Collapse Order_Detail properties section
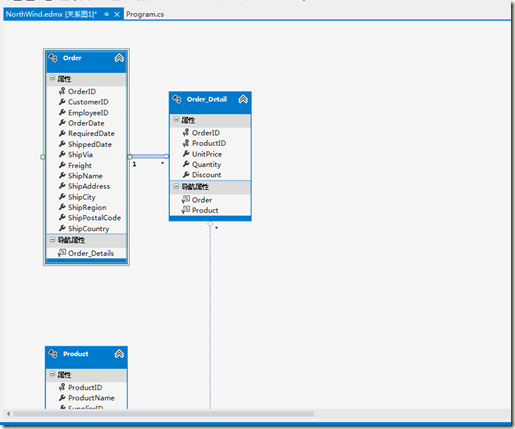 [176, 119]
